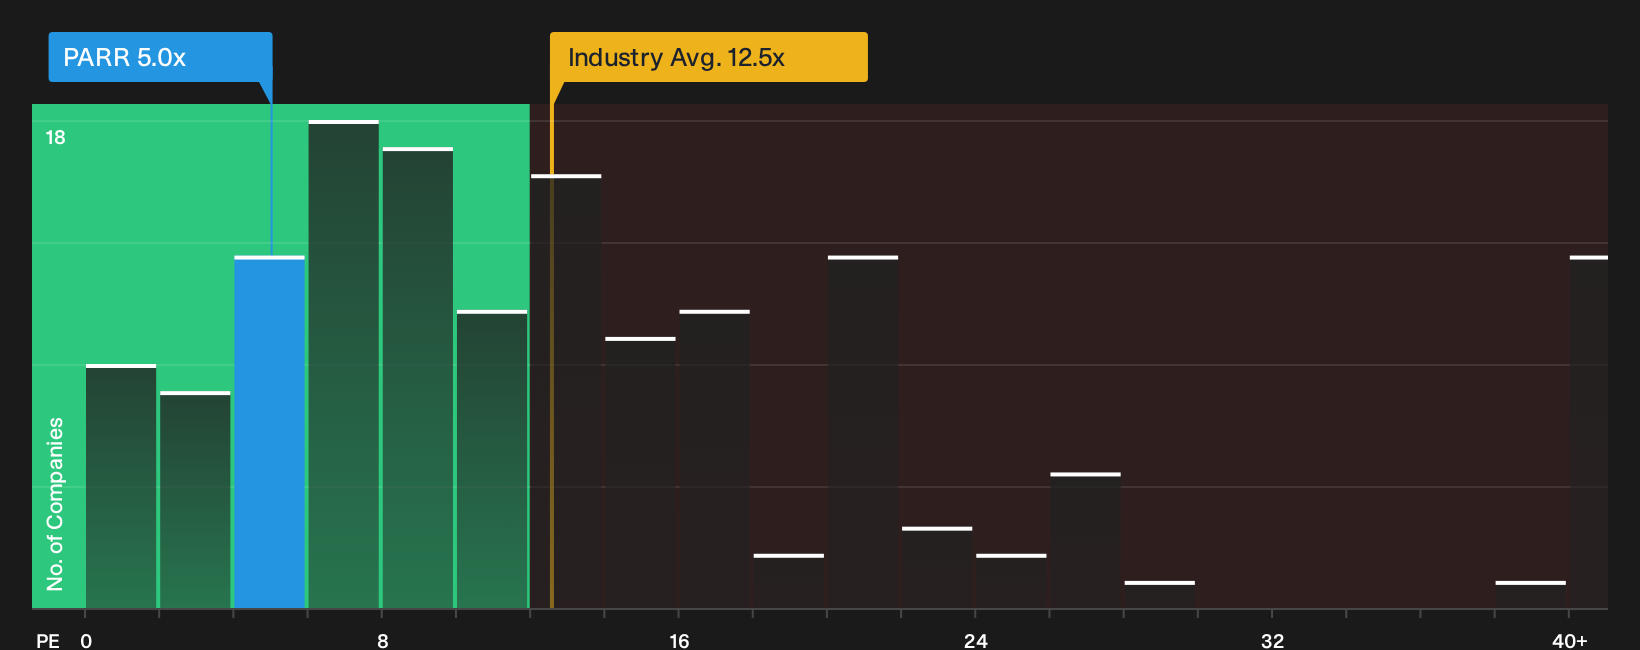Select the first bar at PE 0

(x=121, y=486)
